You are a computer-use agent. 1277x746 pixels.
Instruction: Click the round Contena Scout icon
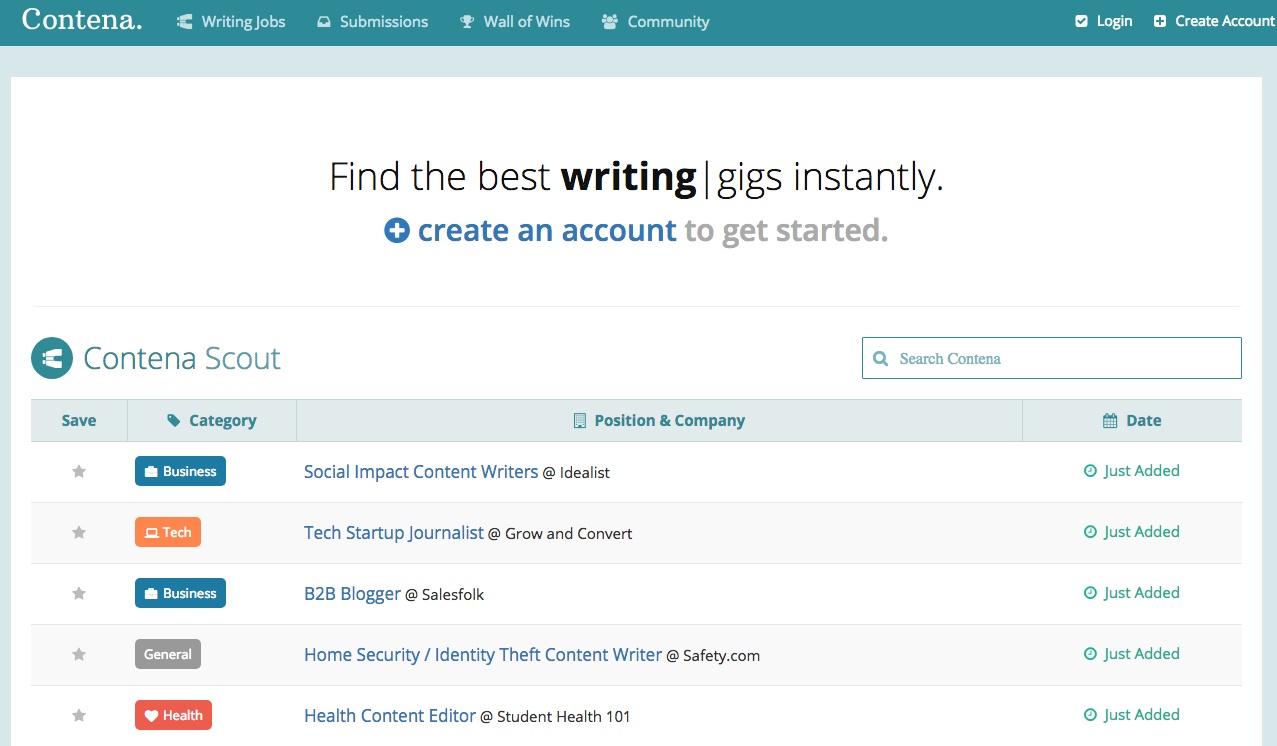pyautogui.click(x=52, y=358)
